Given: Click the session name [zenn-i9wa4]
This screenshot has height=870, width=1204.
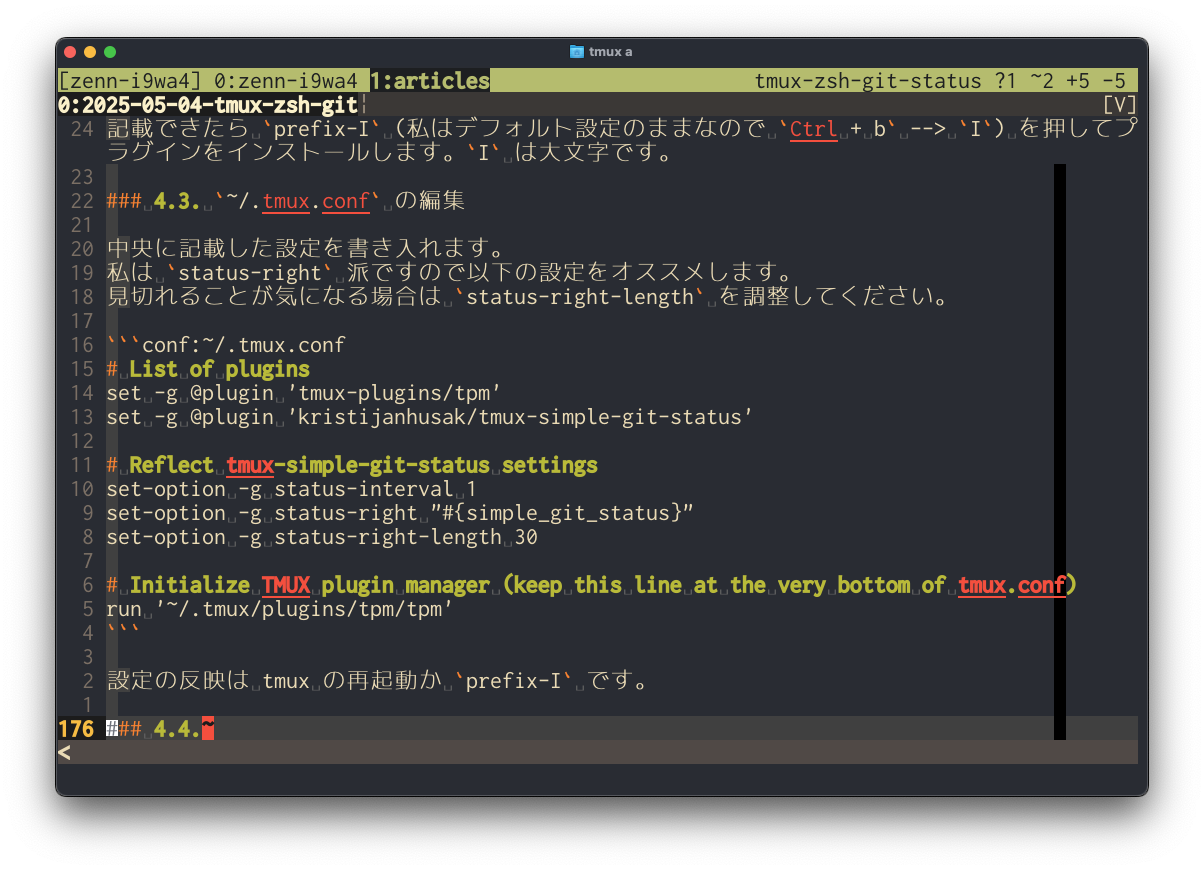Looking at the screenshot, I should click(x=130, y=81).
